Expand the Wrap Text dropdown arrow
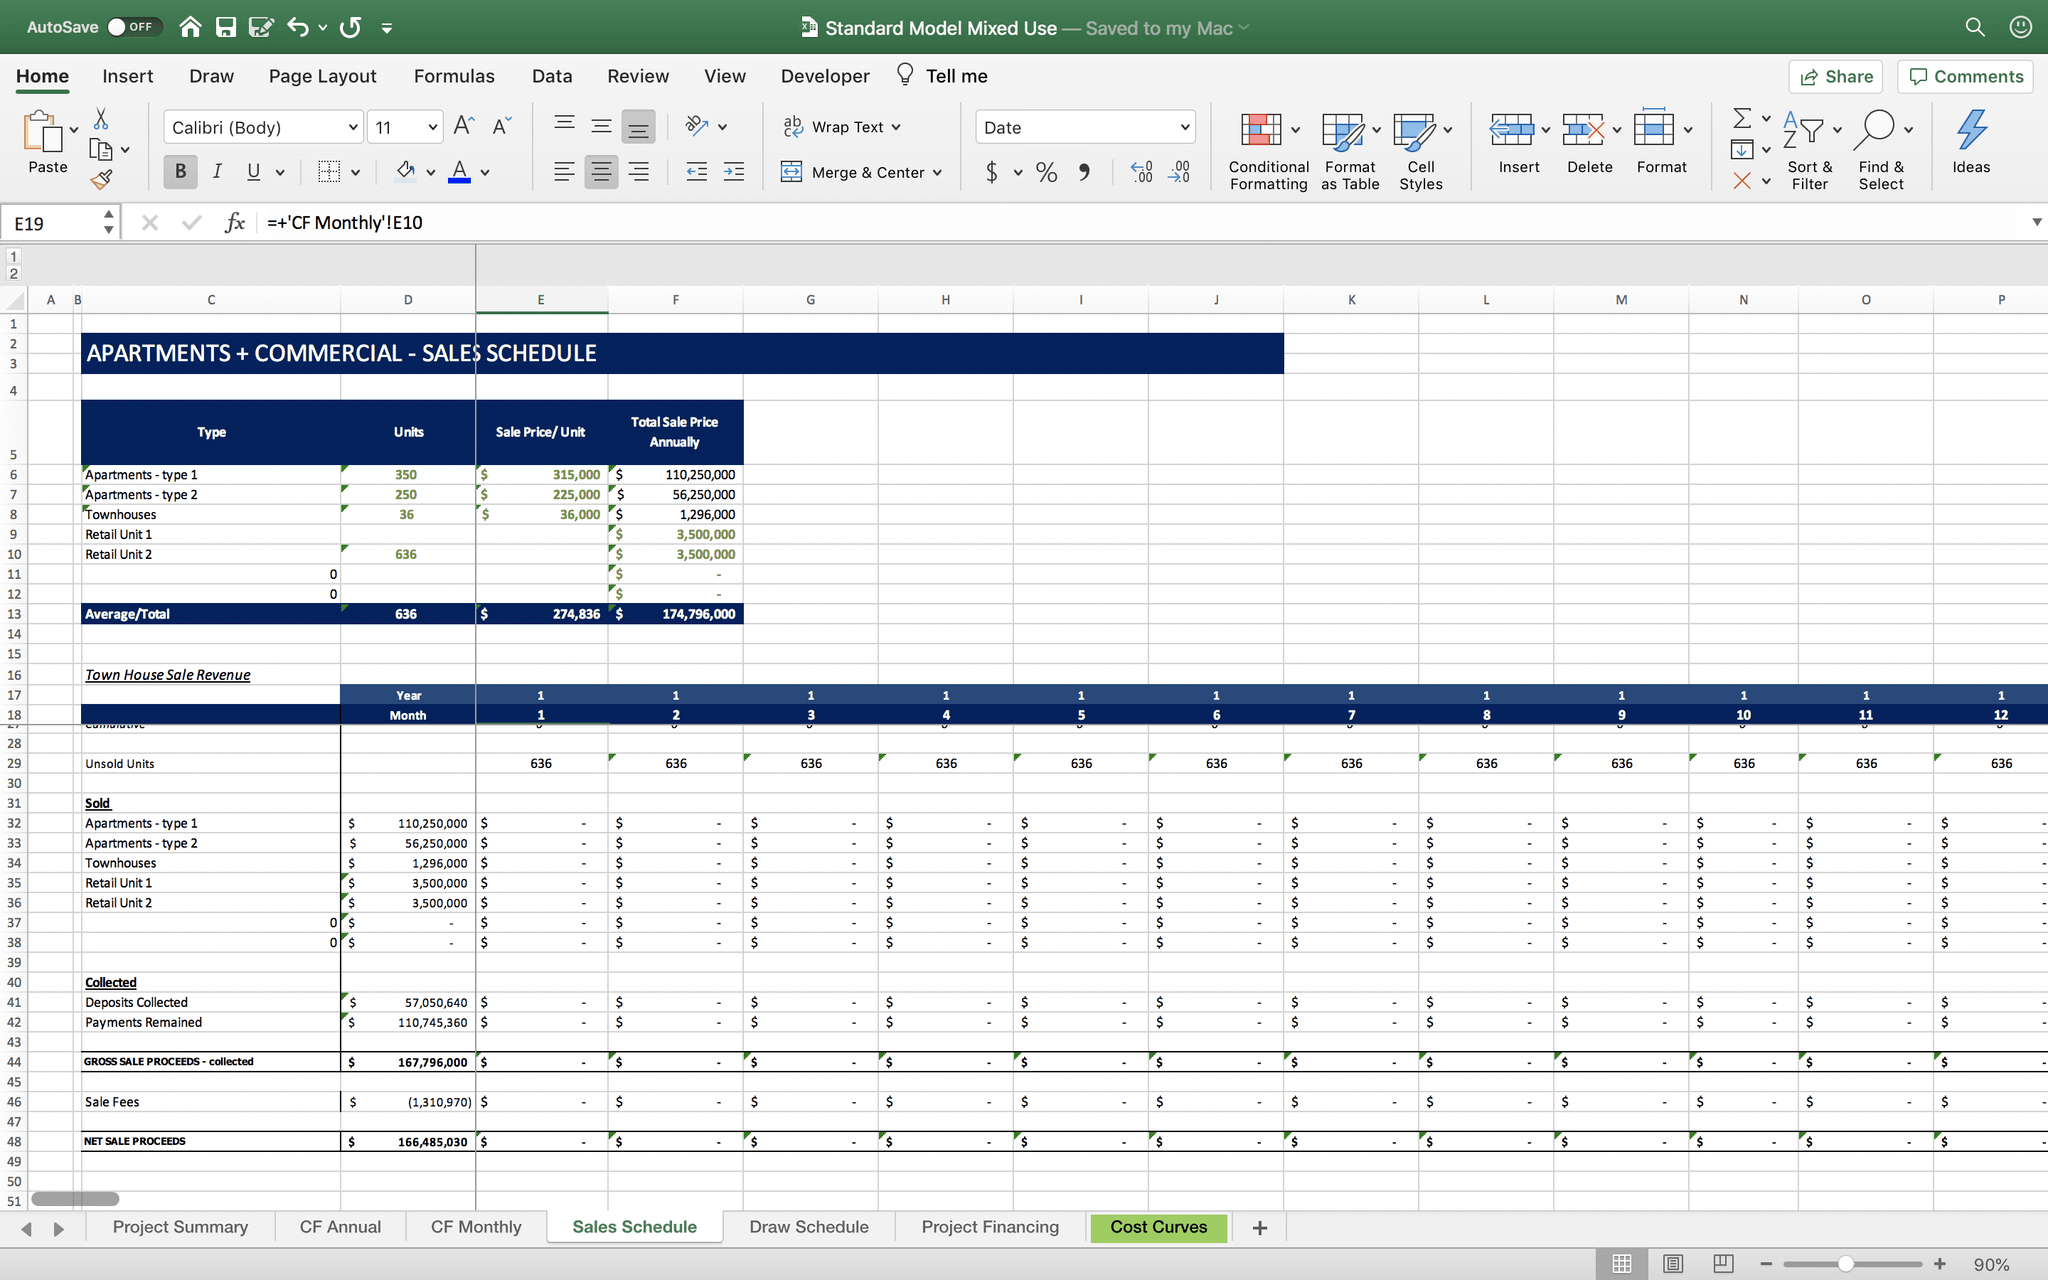2048x1280 pixels. point(896,127)
